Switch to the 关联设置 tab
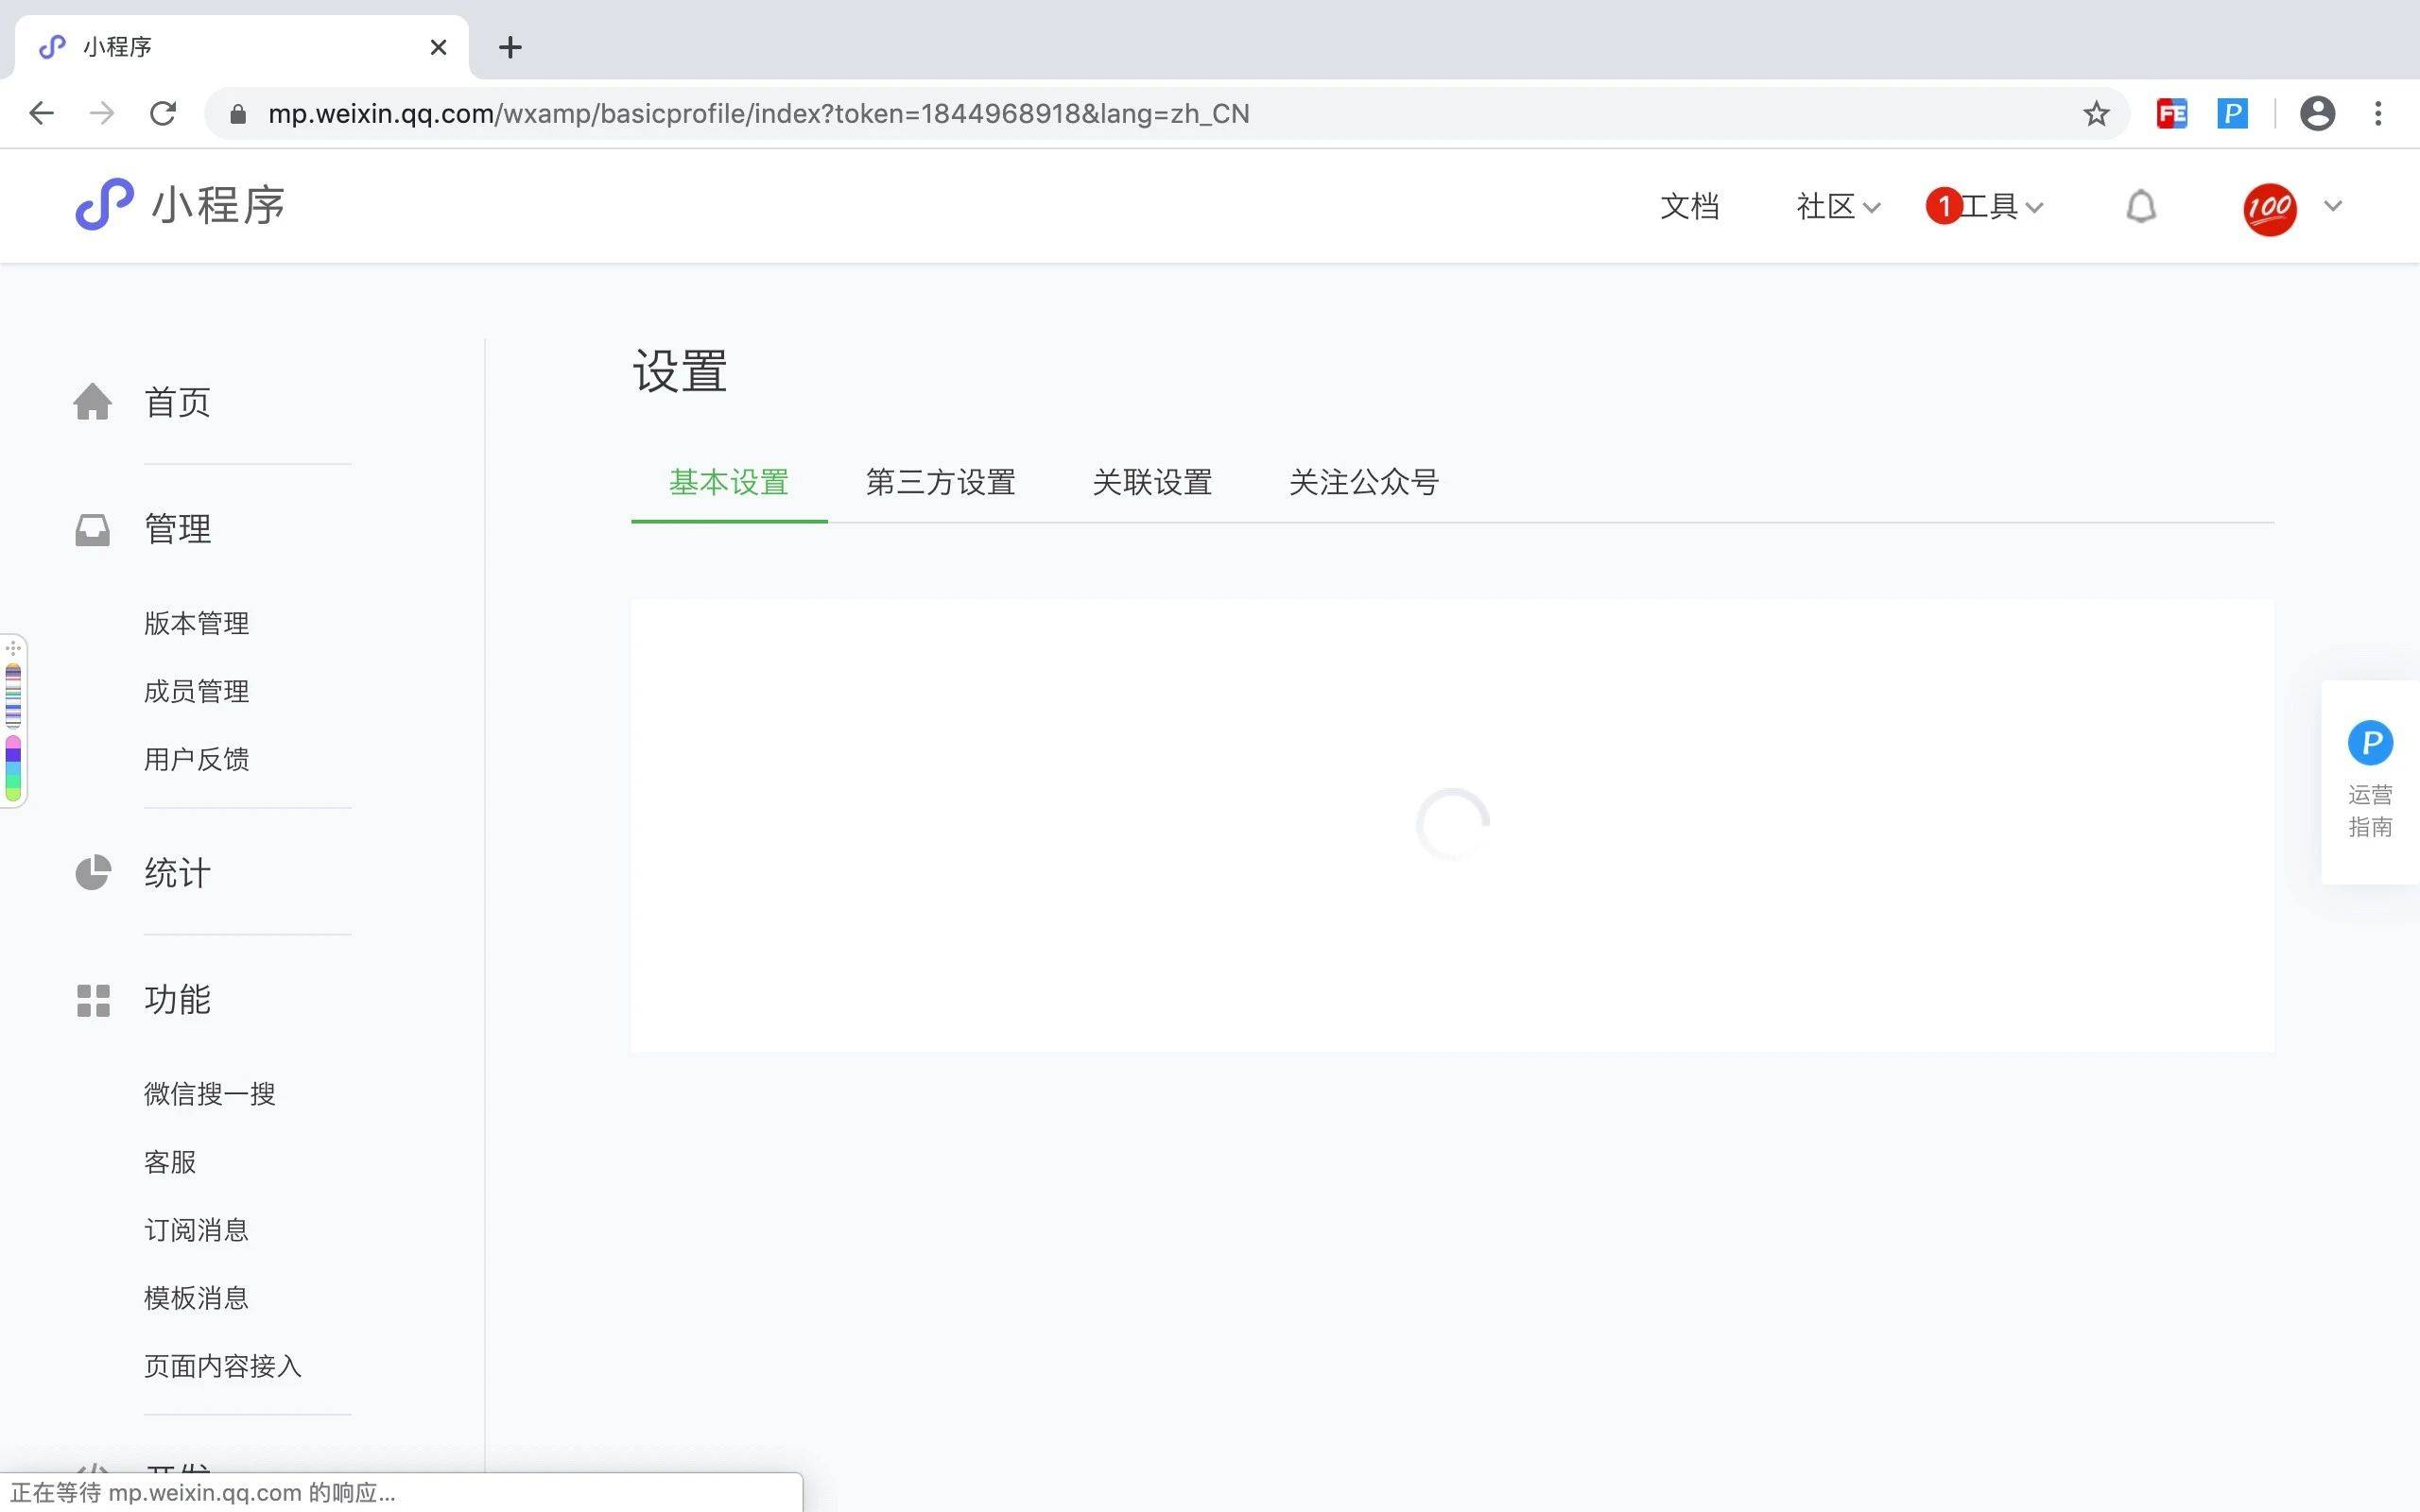The width and height of the screenshot is (2420, 1512). click(1152, 483)
